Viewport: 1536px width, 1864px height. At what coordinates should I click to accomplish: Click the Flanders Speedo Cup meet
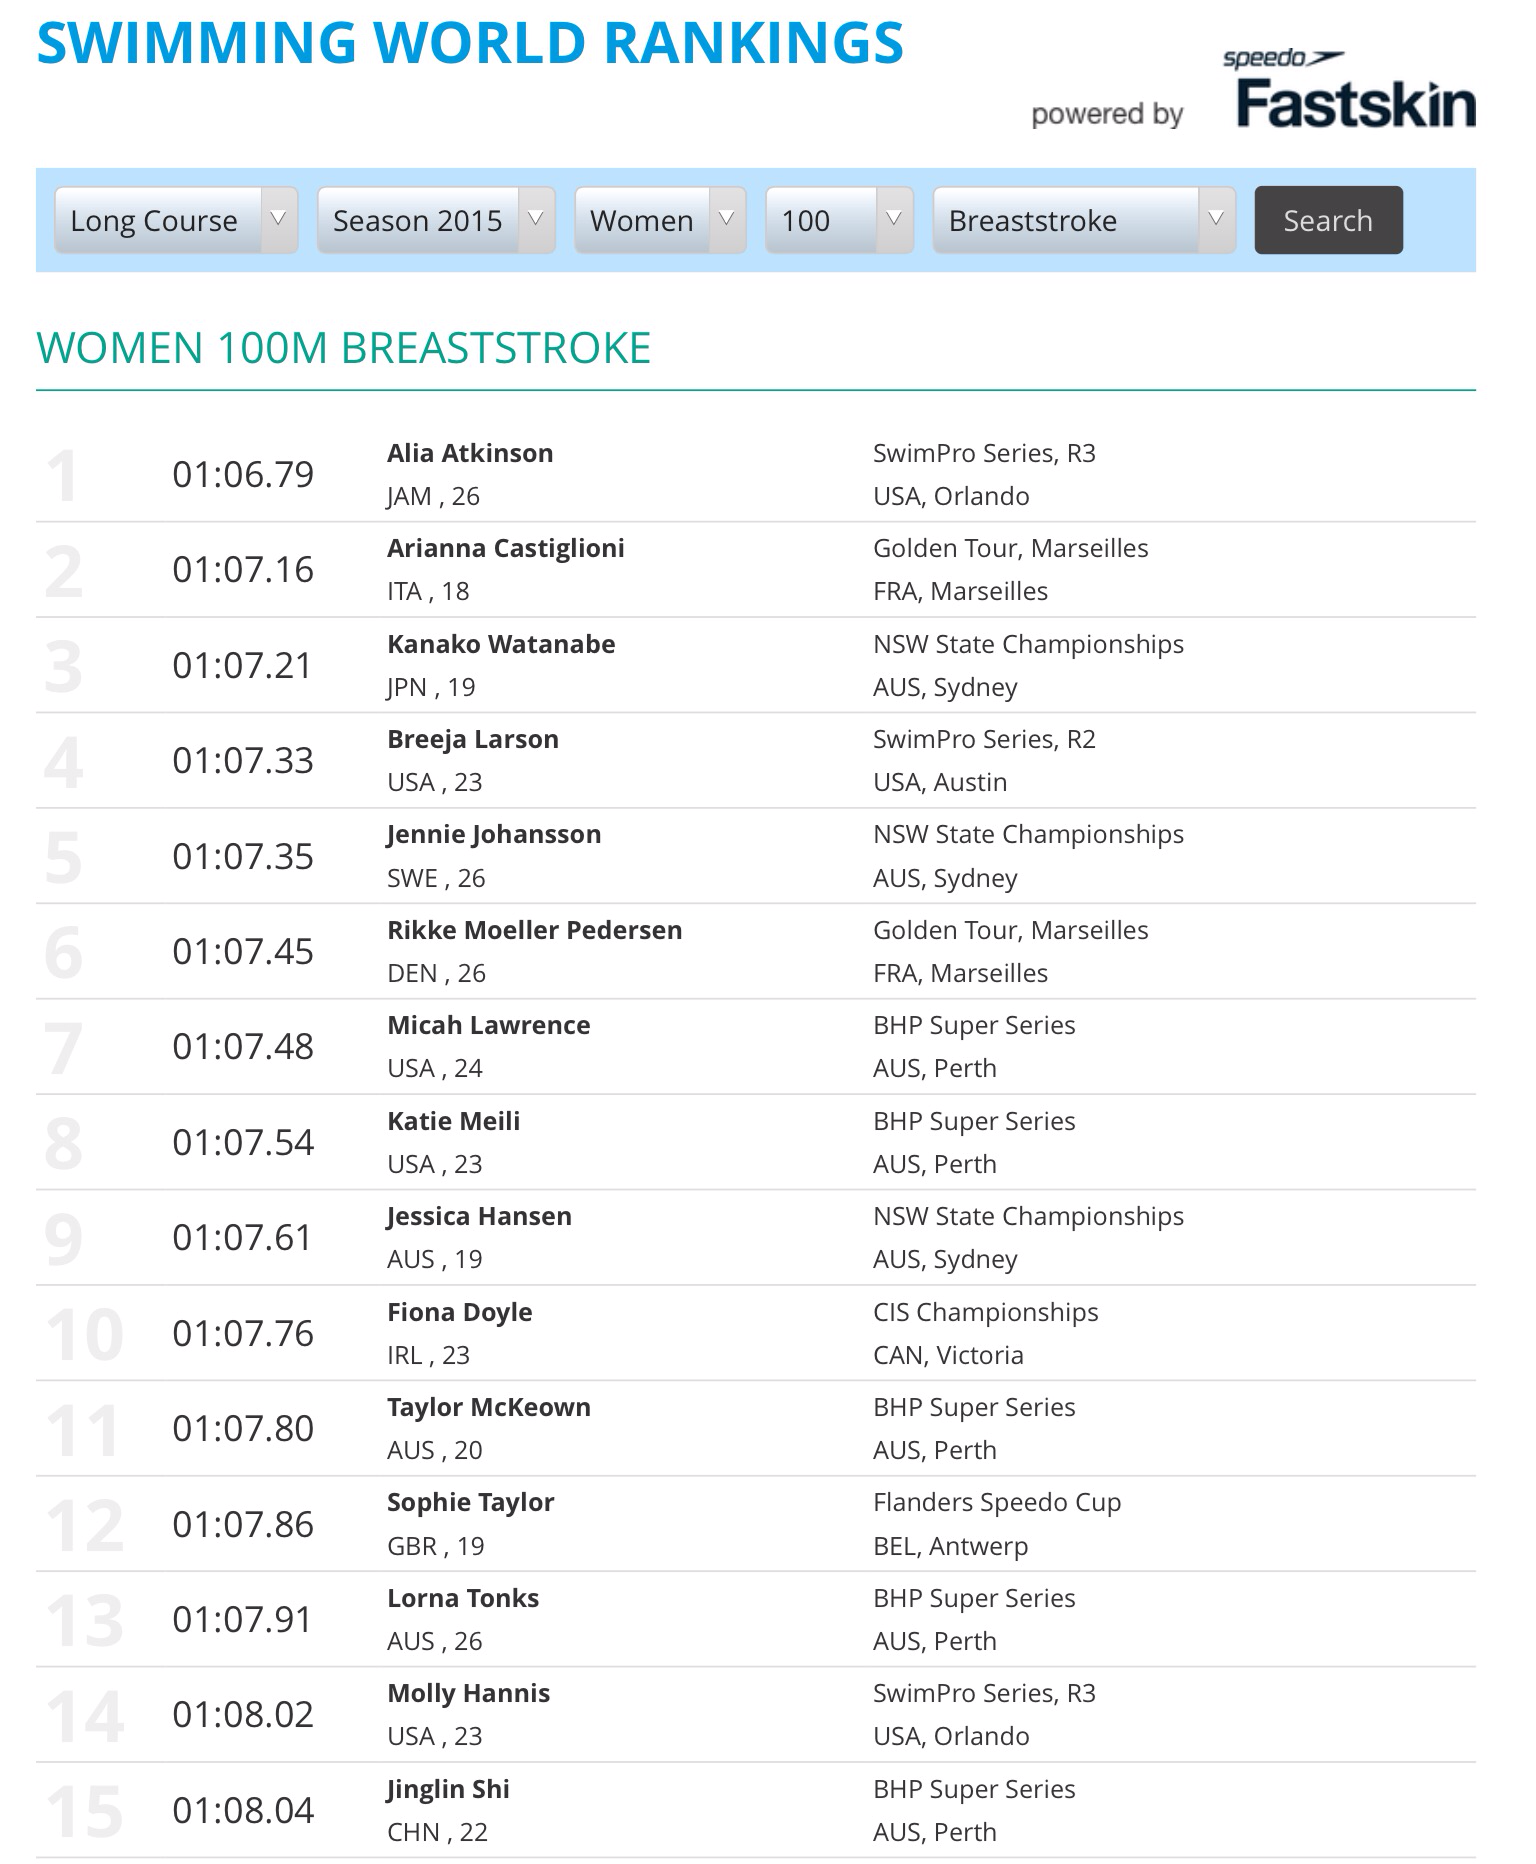tap(997, 1502)
